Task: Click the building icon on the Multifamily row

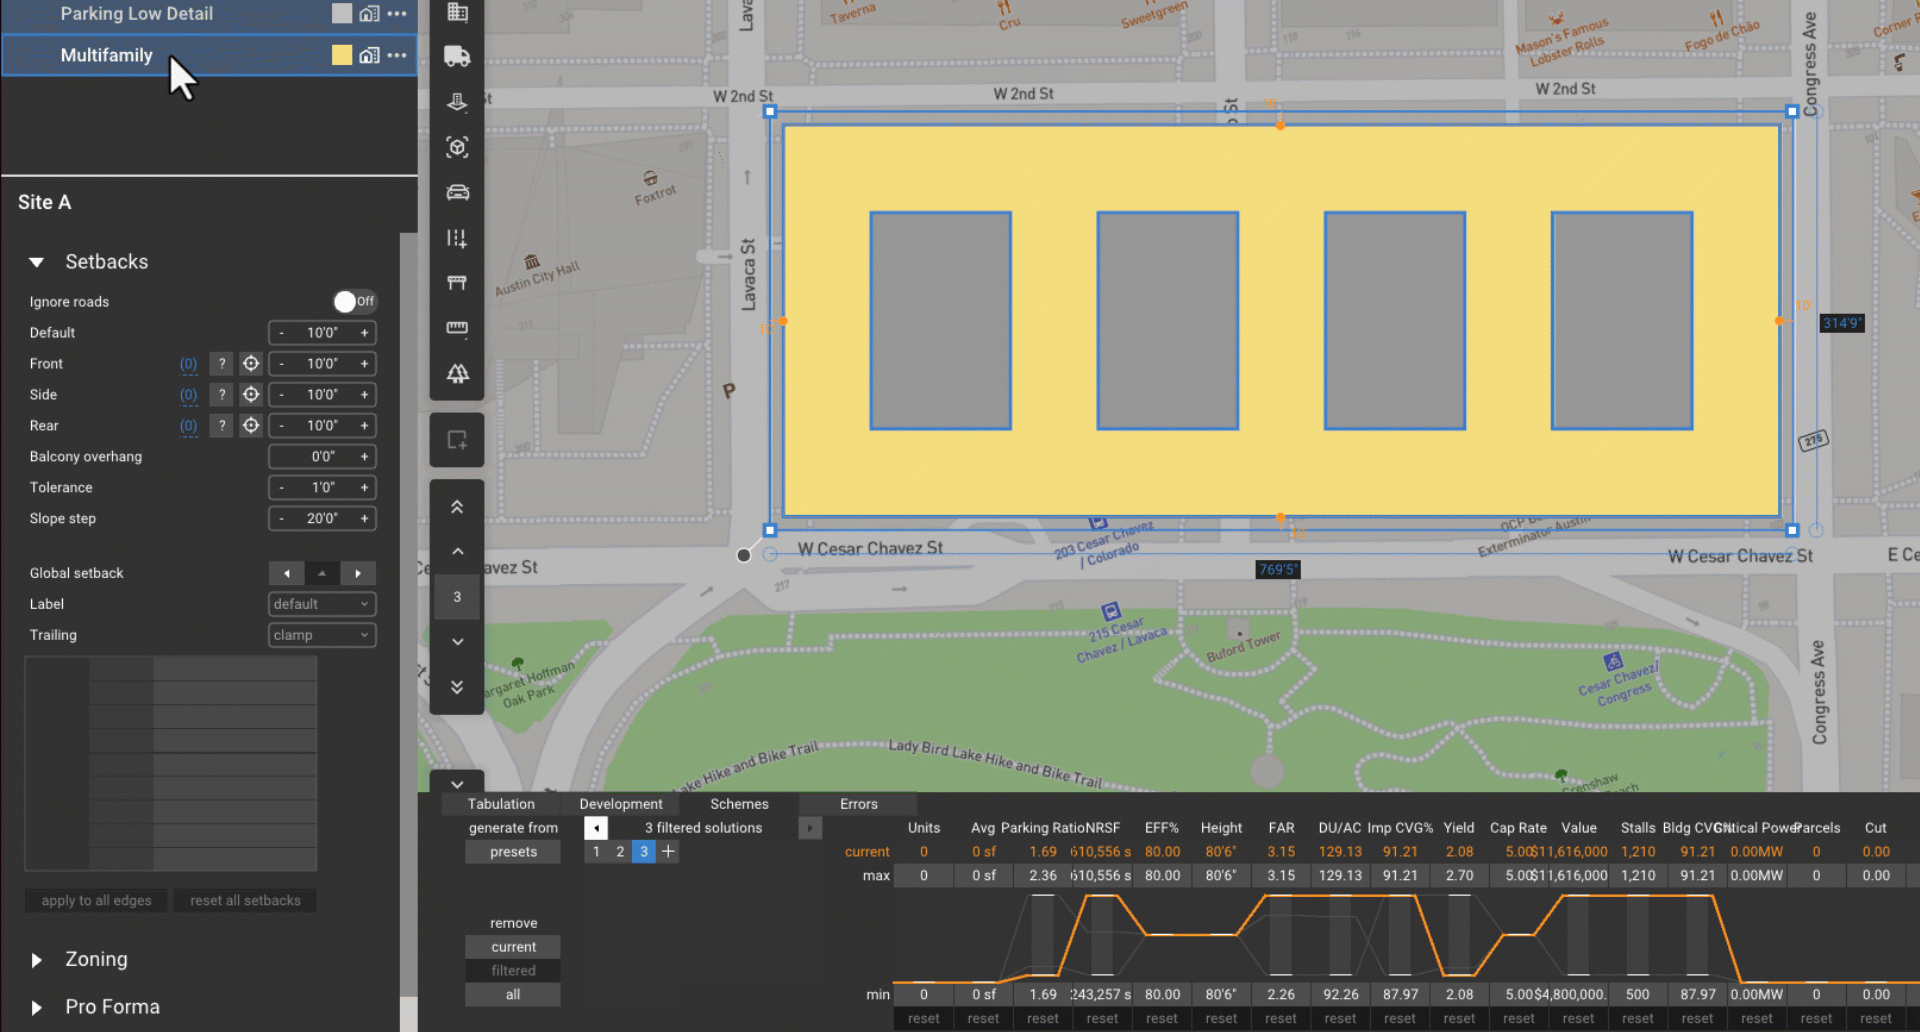Action: [x=369, y=55]
